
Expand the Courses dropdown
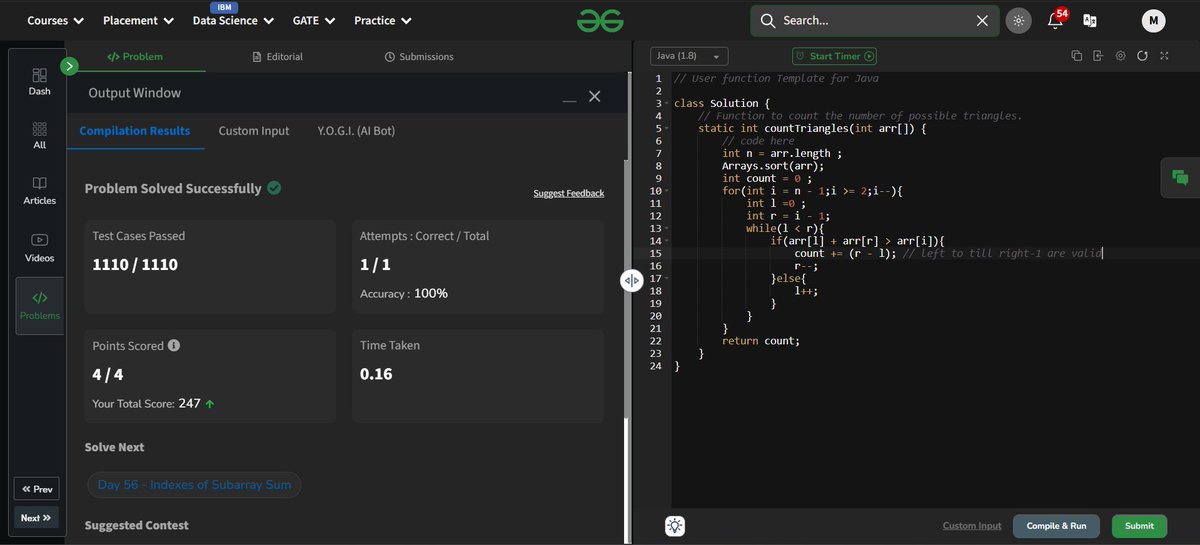pyautogui.click(x=55, y=20)
